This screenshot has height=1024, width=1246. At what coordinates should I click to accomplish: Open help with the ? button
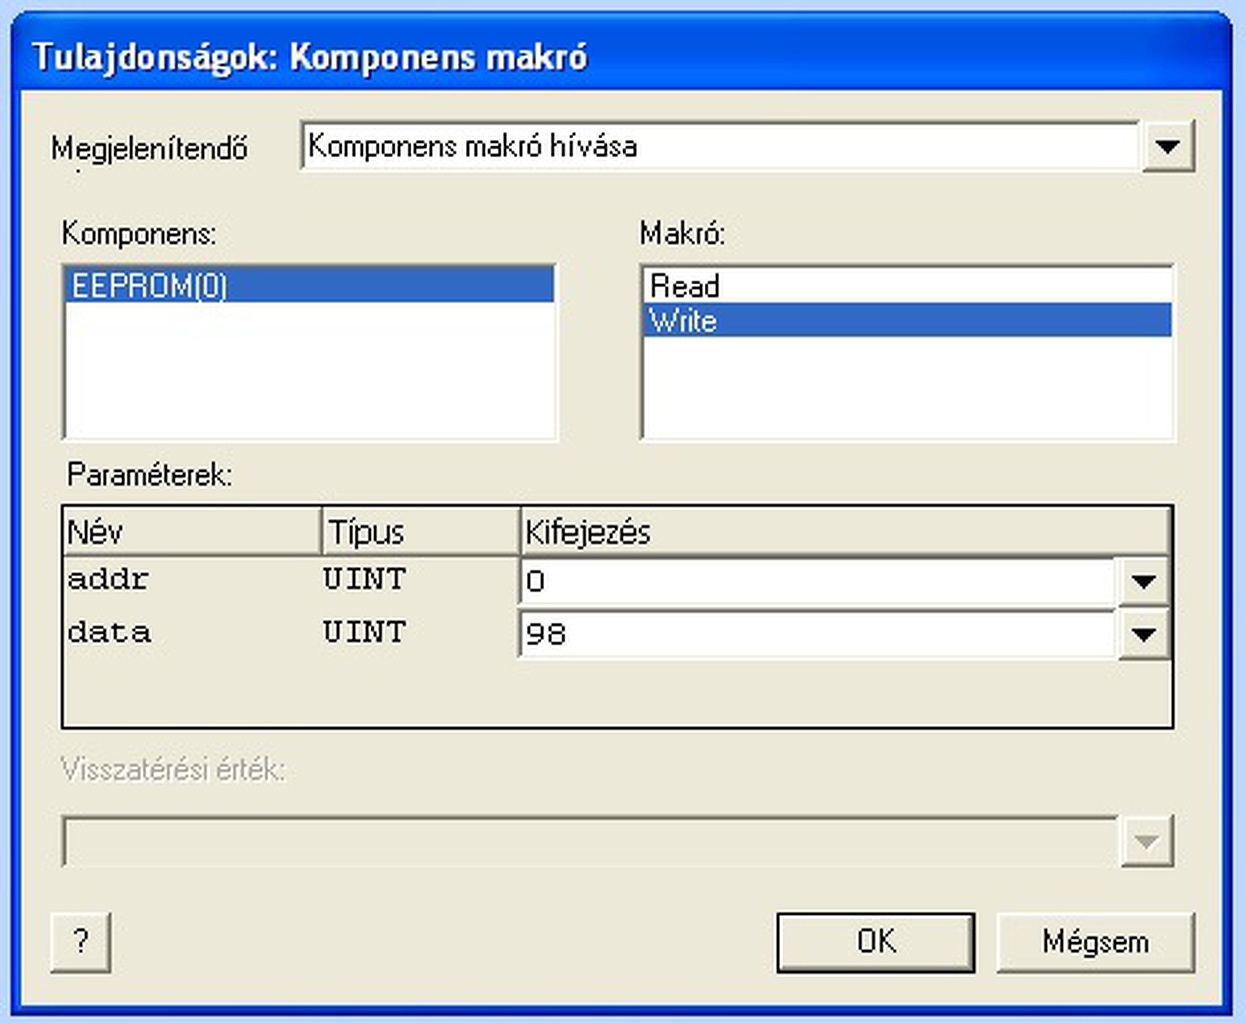81,941
